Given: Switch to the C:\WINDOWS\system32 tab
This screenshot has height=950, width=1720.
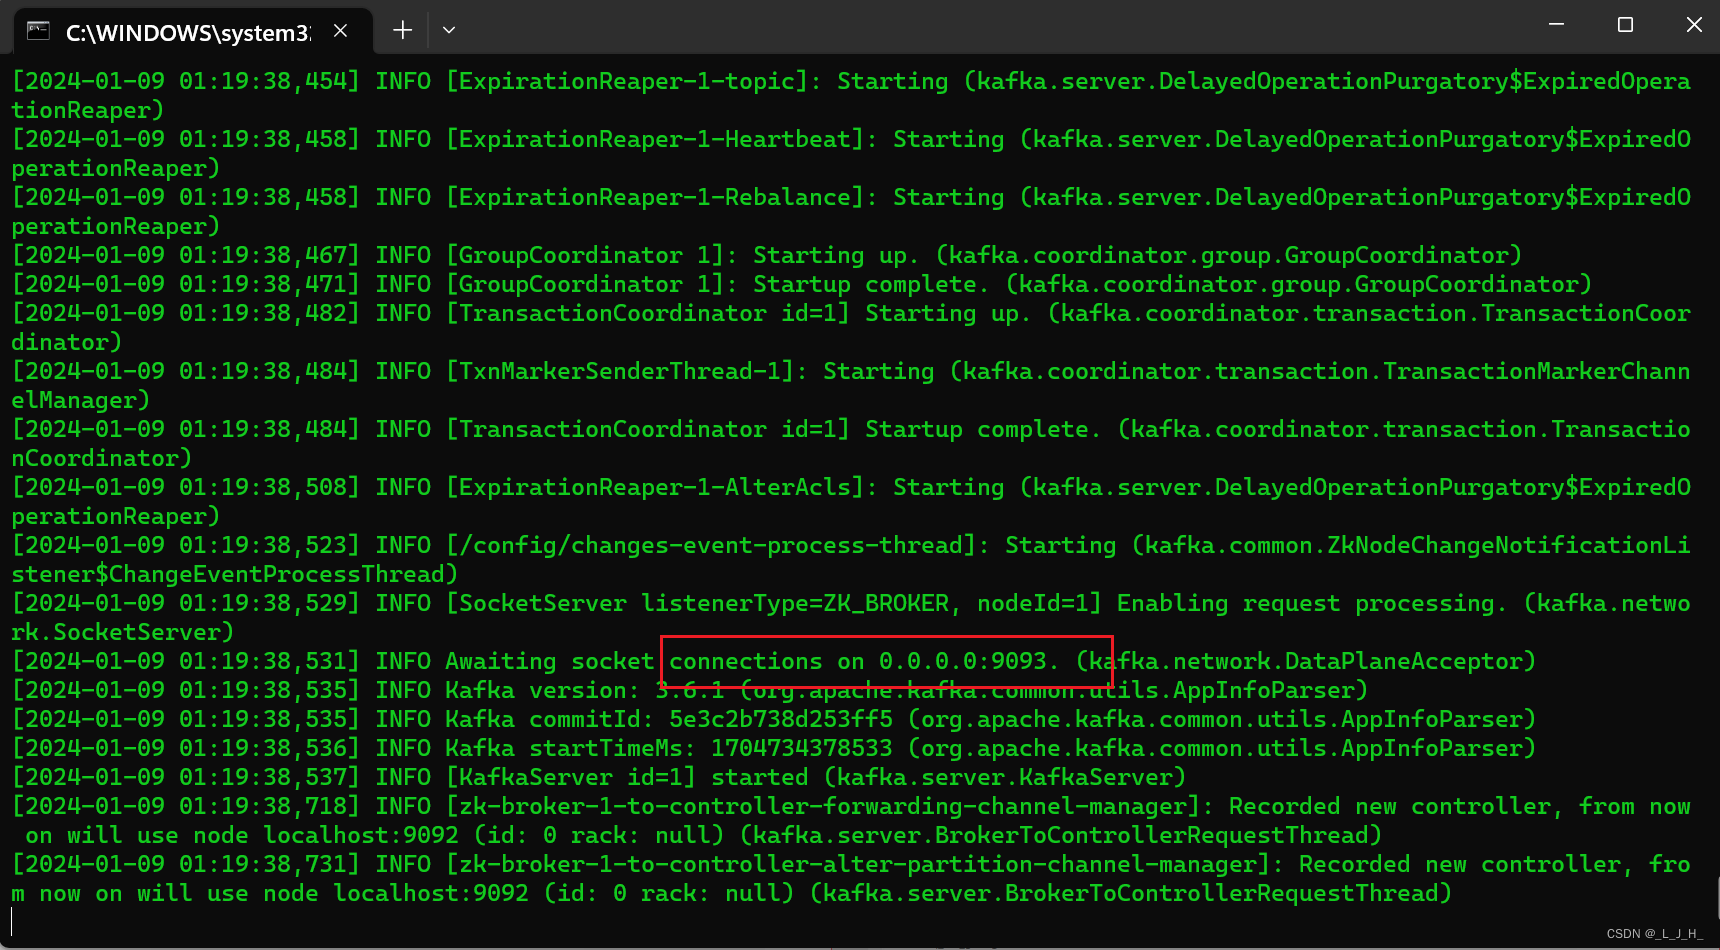Looking at the screenshot, I should [185, 31].
